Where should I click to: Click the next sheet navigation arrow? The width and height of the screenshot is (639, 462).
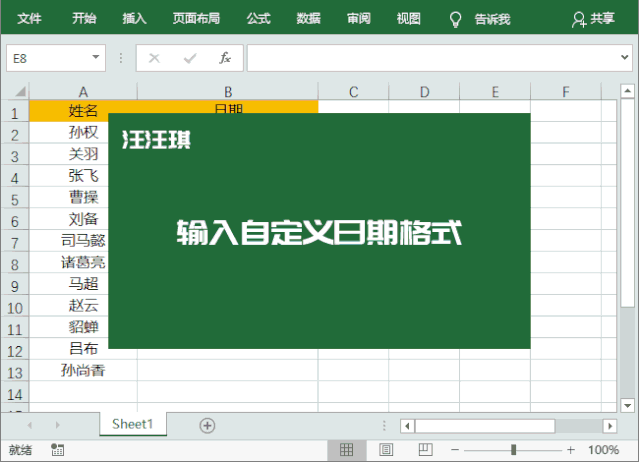57,425
